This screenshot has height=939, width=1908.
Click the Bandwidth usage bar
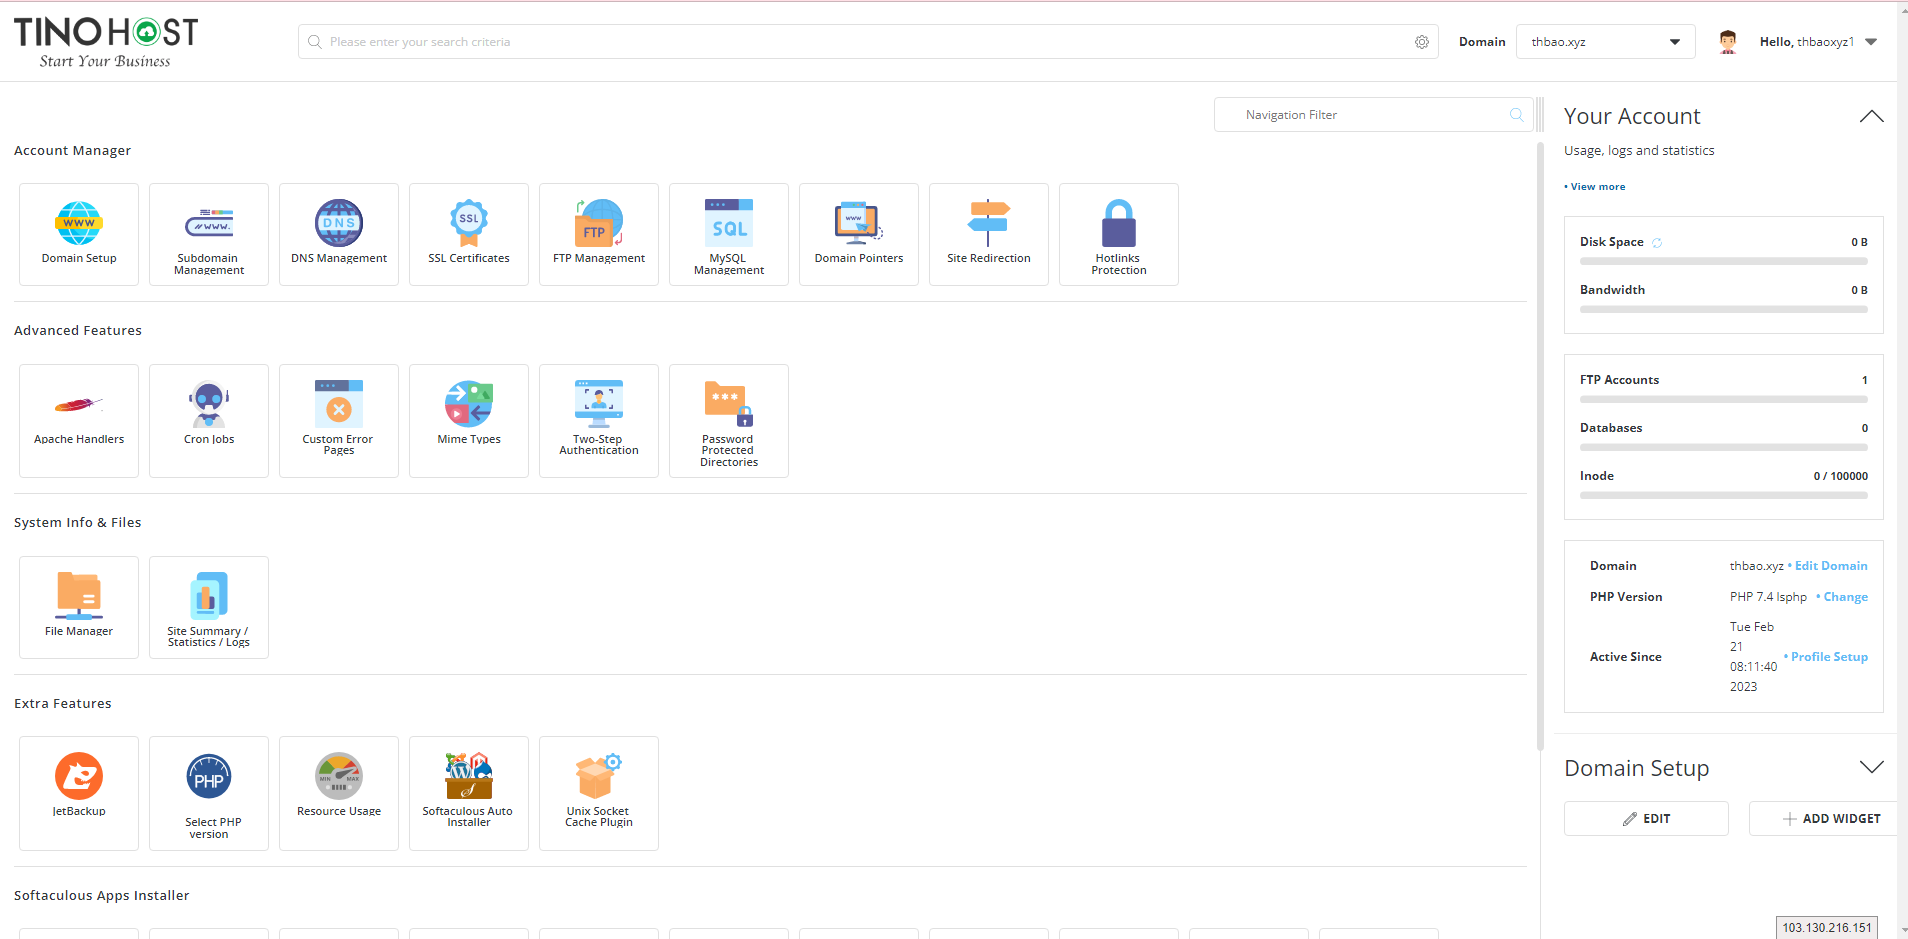tap(1724, 309)
